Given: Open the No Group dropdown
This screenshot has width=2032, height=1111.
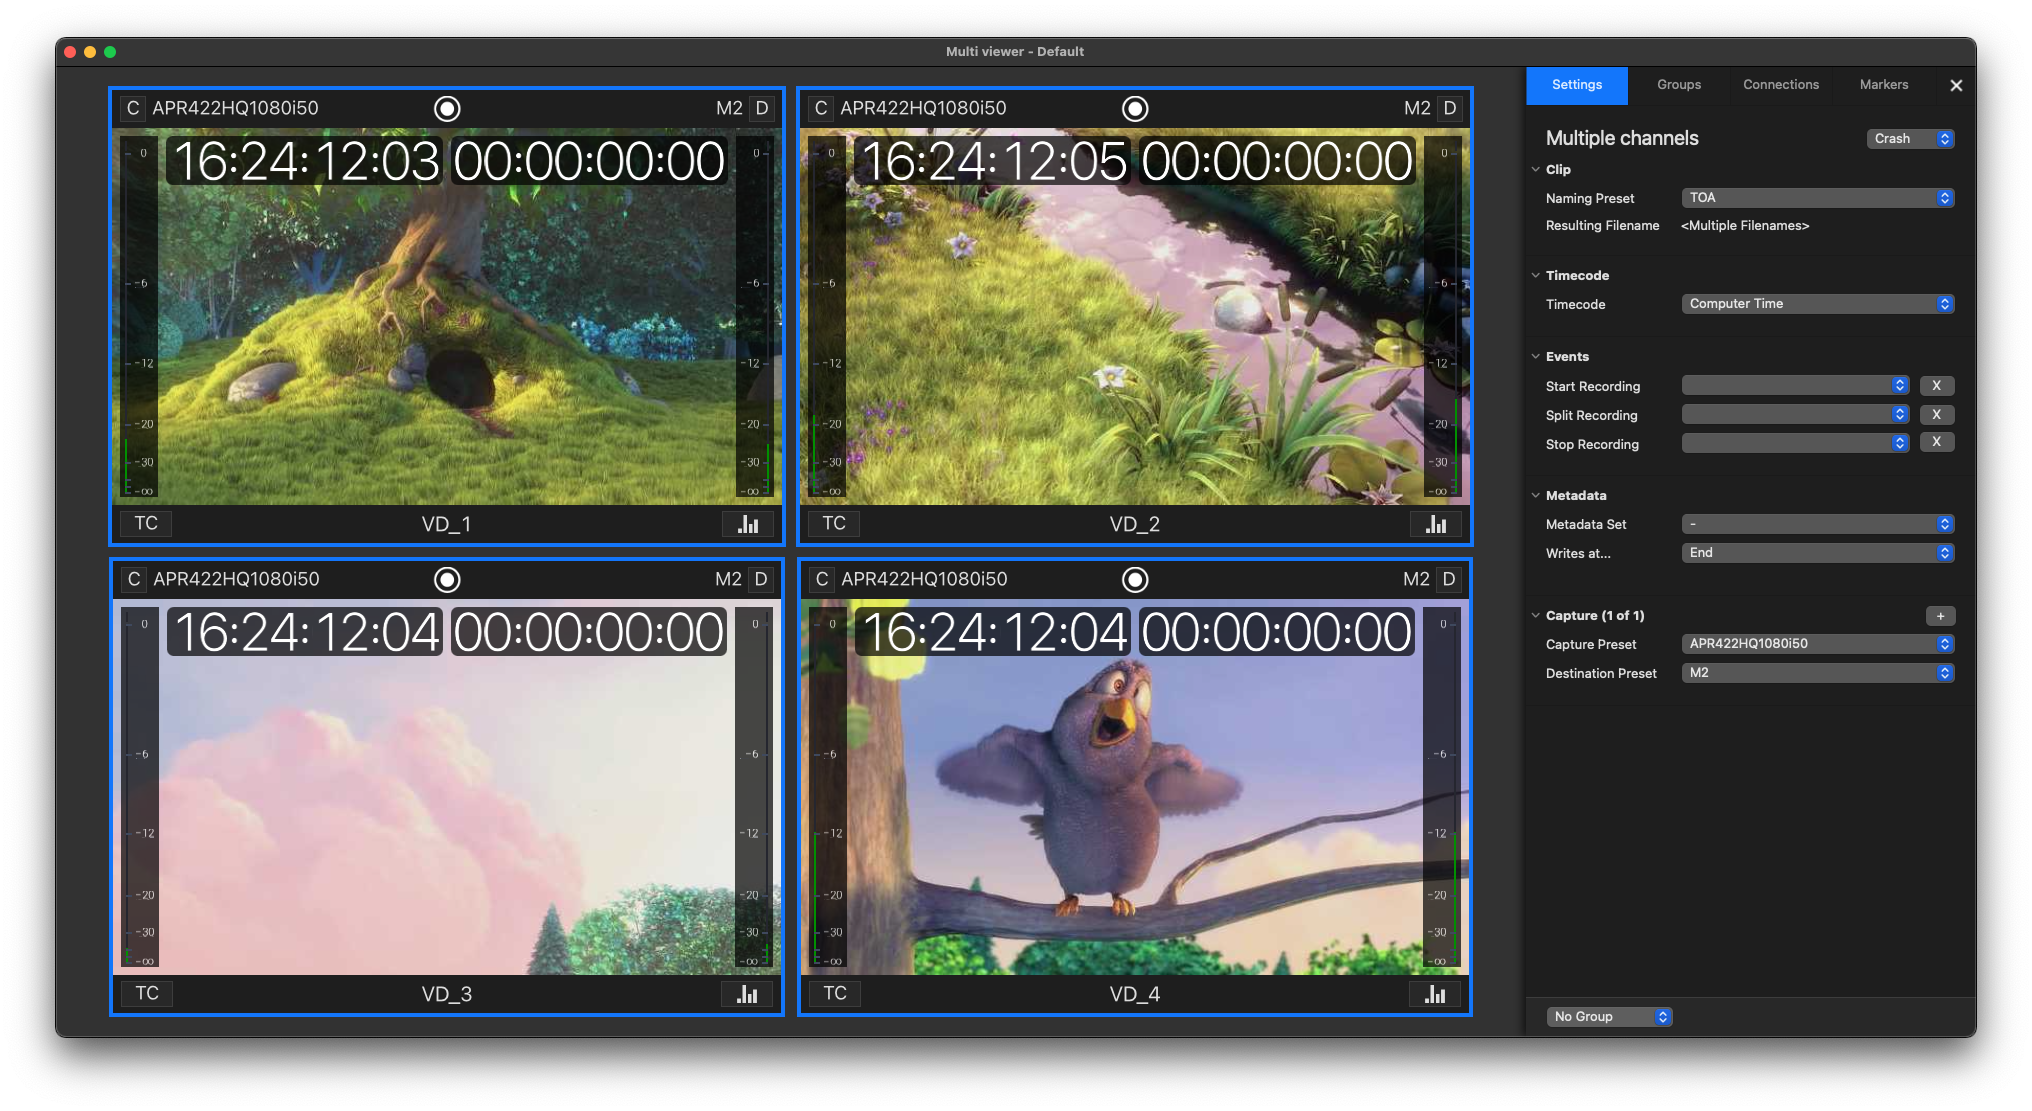Looking at the screenshot, I should tap(1609, 1017).
